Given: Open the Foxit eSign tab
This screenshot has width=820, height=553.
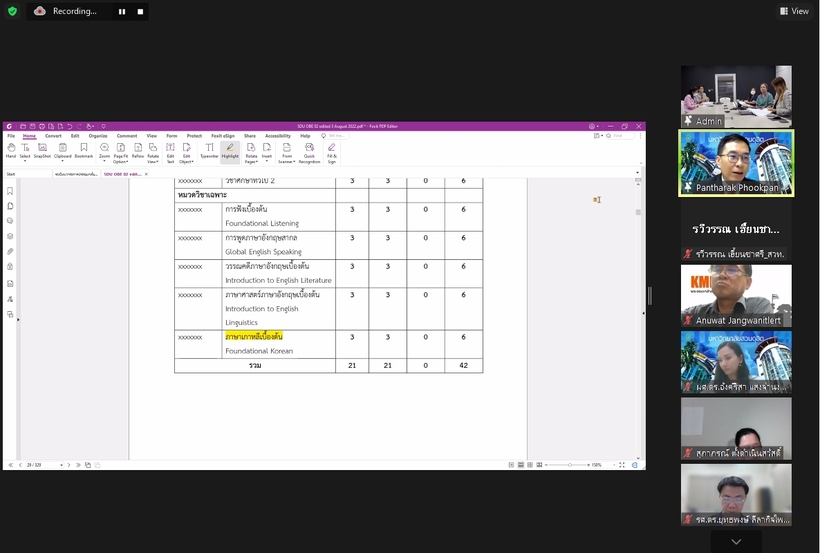Looking at the screenshot, I should (223, 136).
